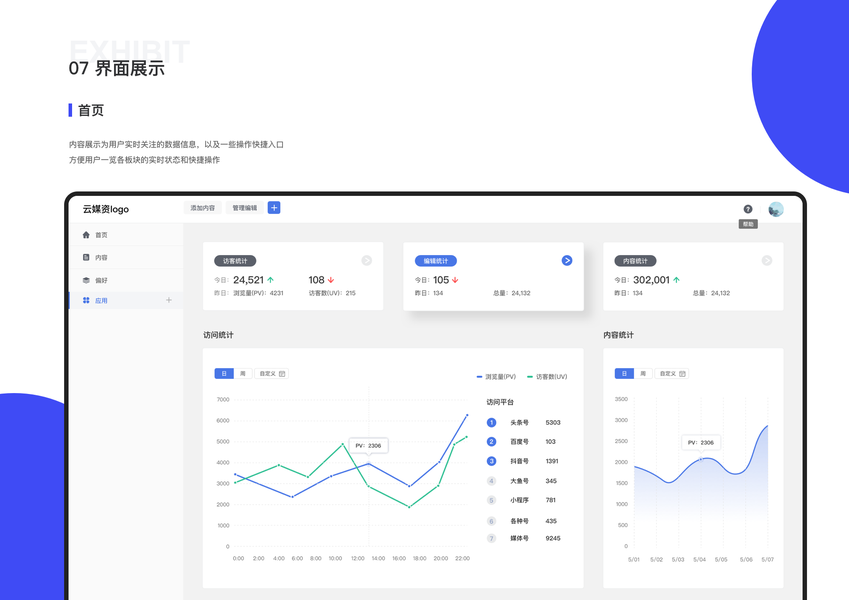Click the 302,001 value in 内容统计 card
This screenshot has height=600, width=849.
coord(651,280)
